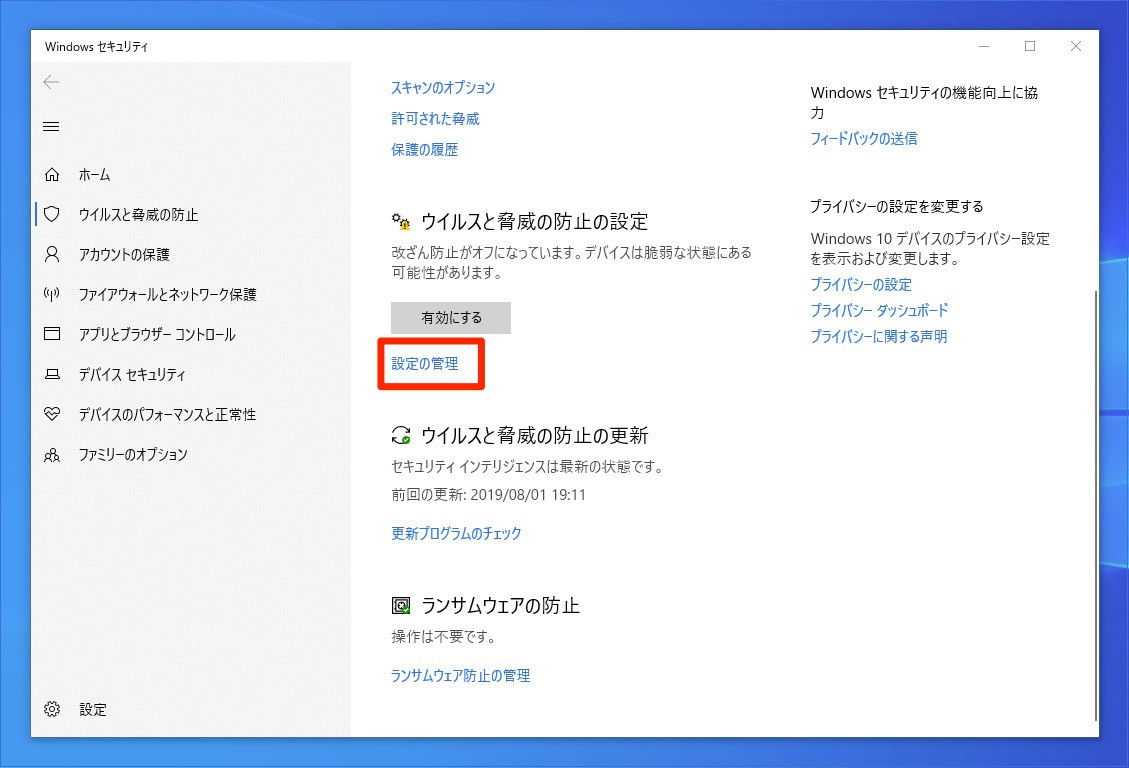
Task: Minimize the Windows セキュリティ window
Action: (984, 46)
